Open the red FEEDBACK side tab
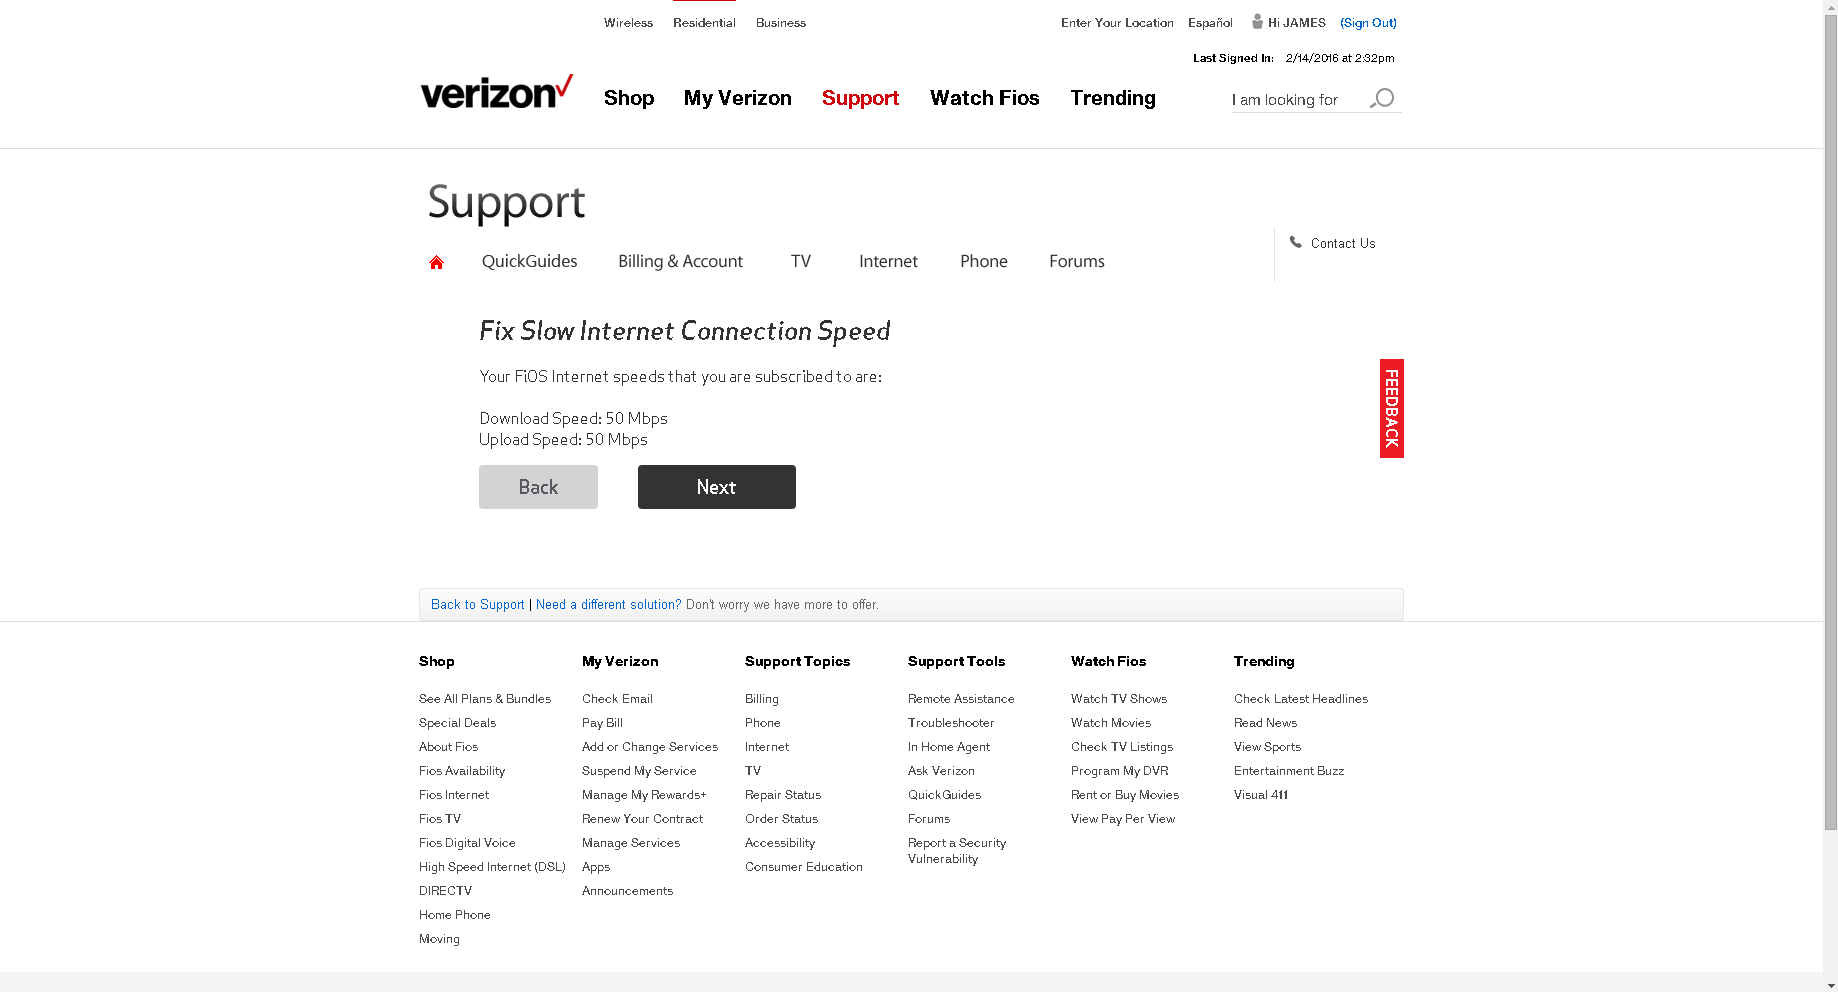The width and height of the screenshot is (1838, 992). (1391, 408)
